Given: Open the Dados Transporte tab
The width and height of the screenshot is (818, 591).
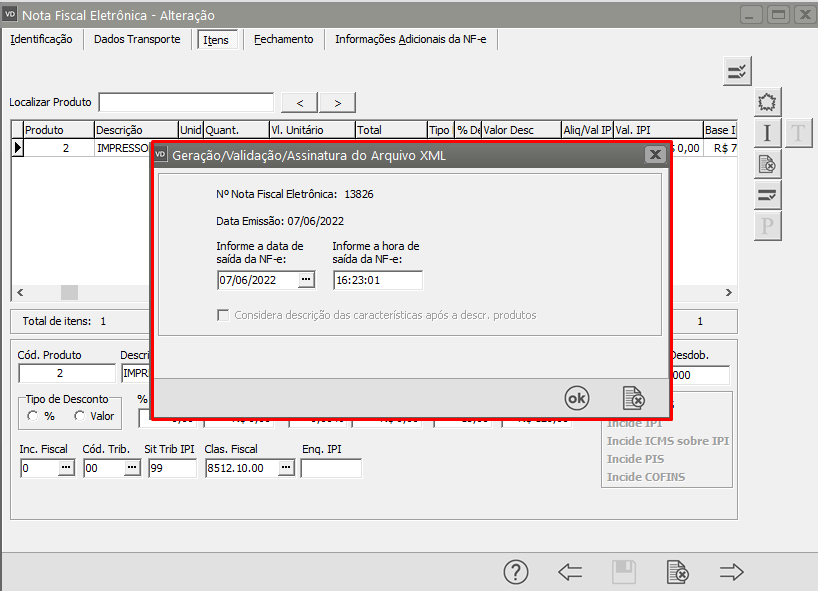Looking at the screenshot, I should coord(137,40).
